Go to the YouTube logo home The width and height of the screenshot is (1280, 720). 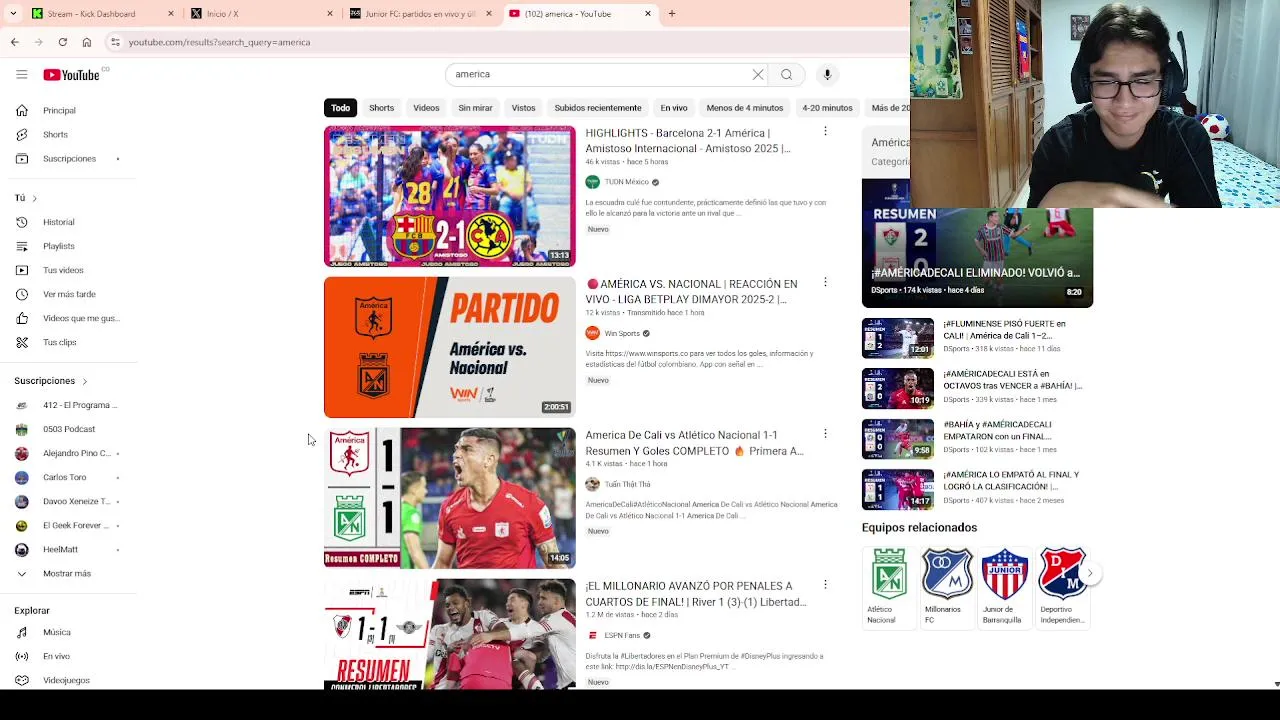[71, 75]
